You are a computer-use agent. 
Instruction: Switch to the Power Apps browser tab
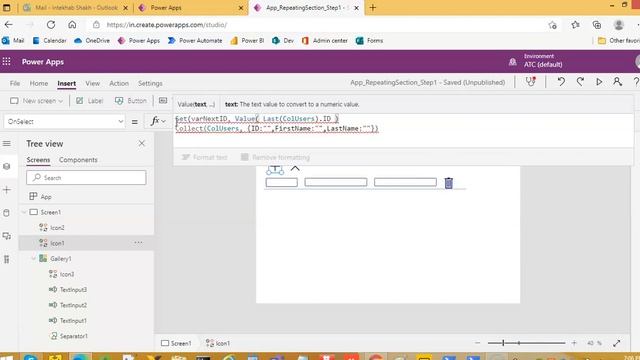pyautogui.click(x=190, y=8)
